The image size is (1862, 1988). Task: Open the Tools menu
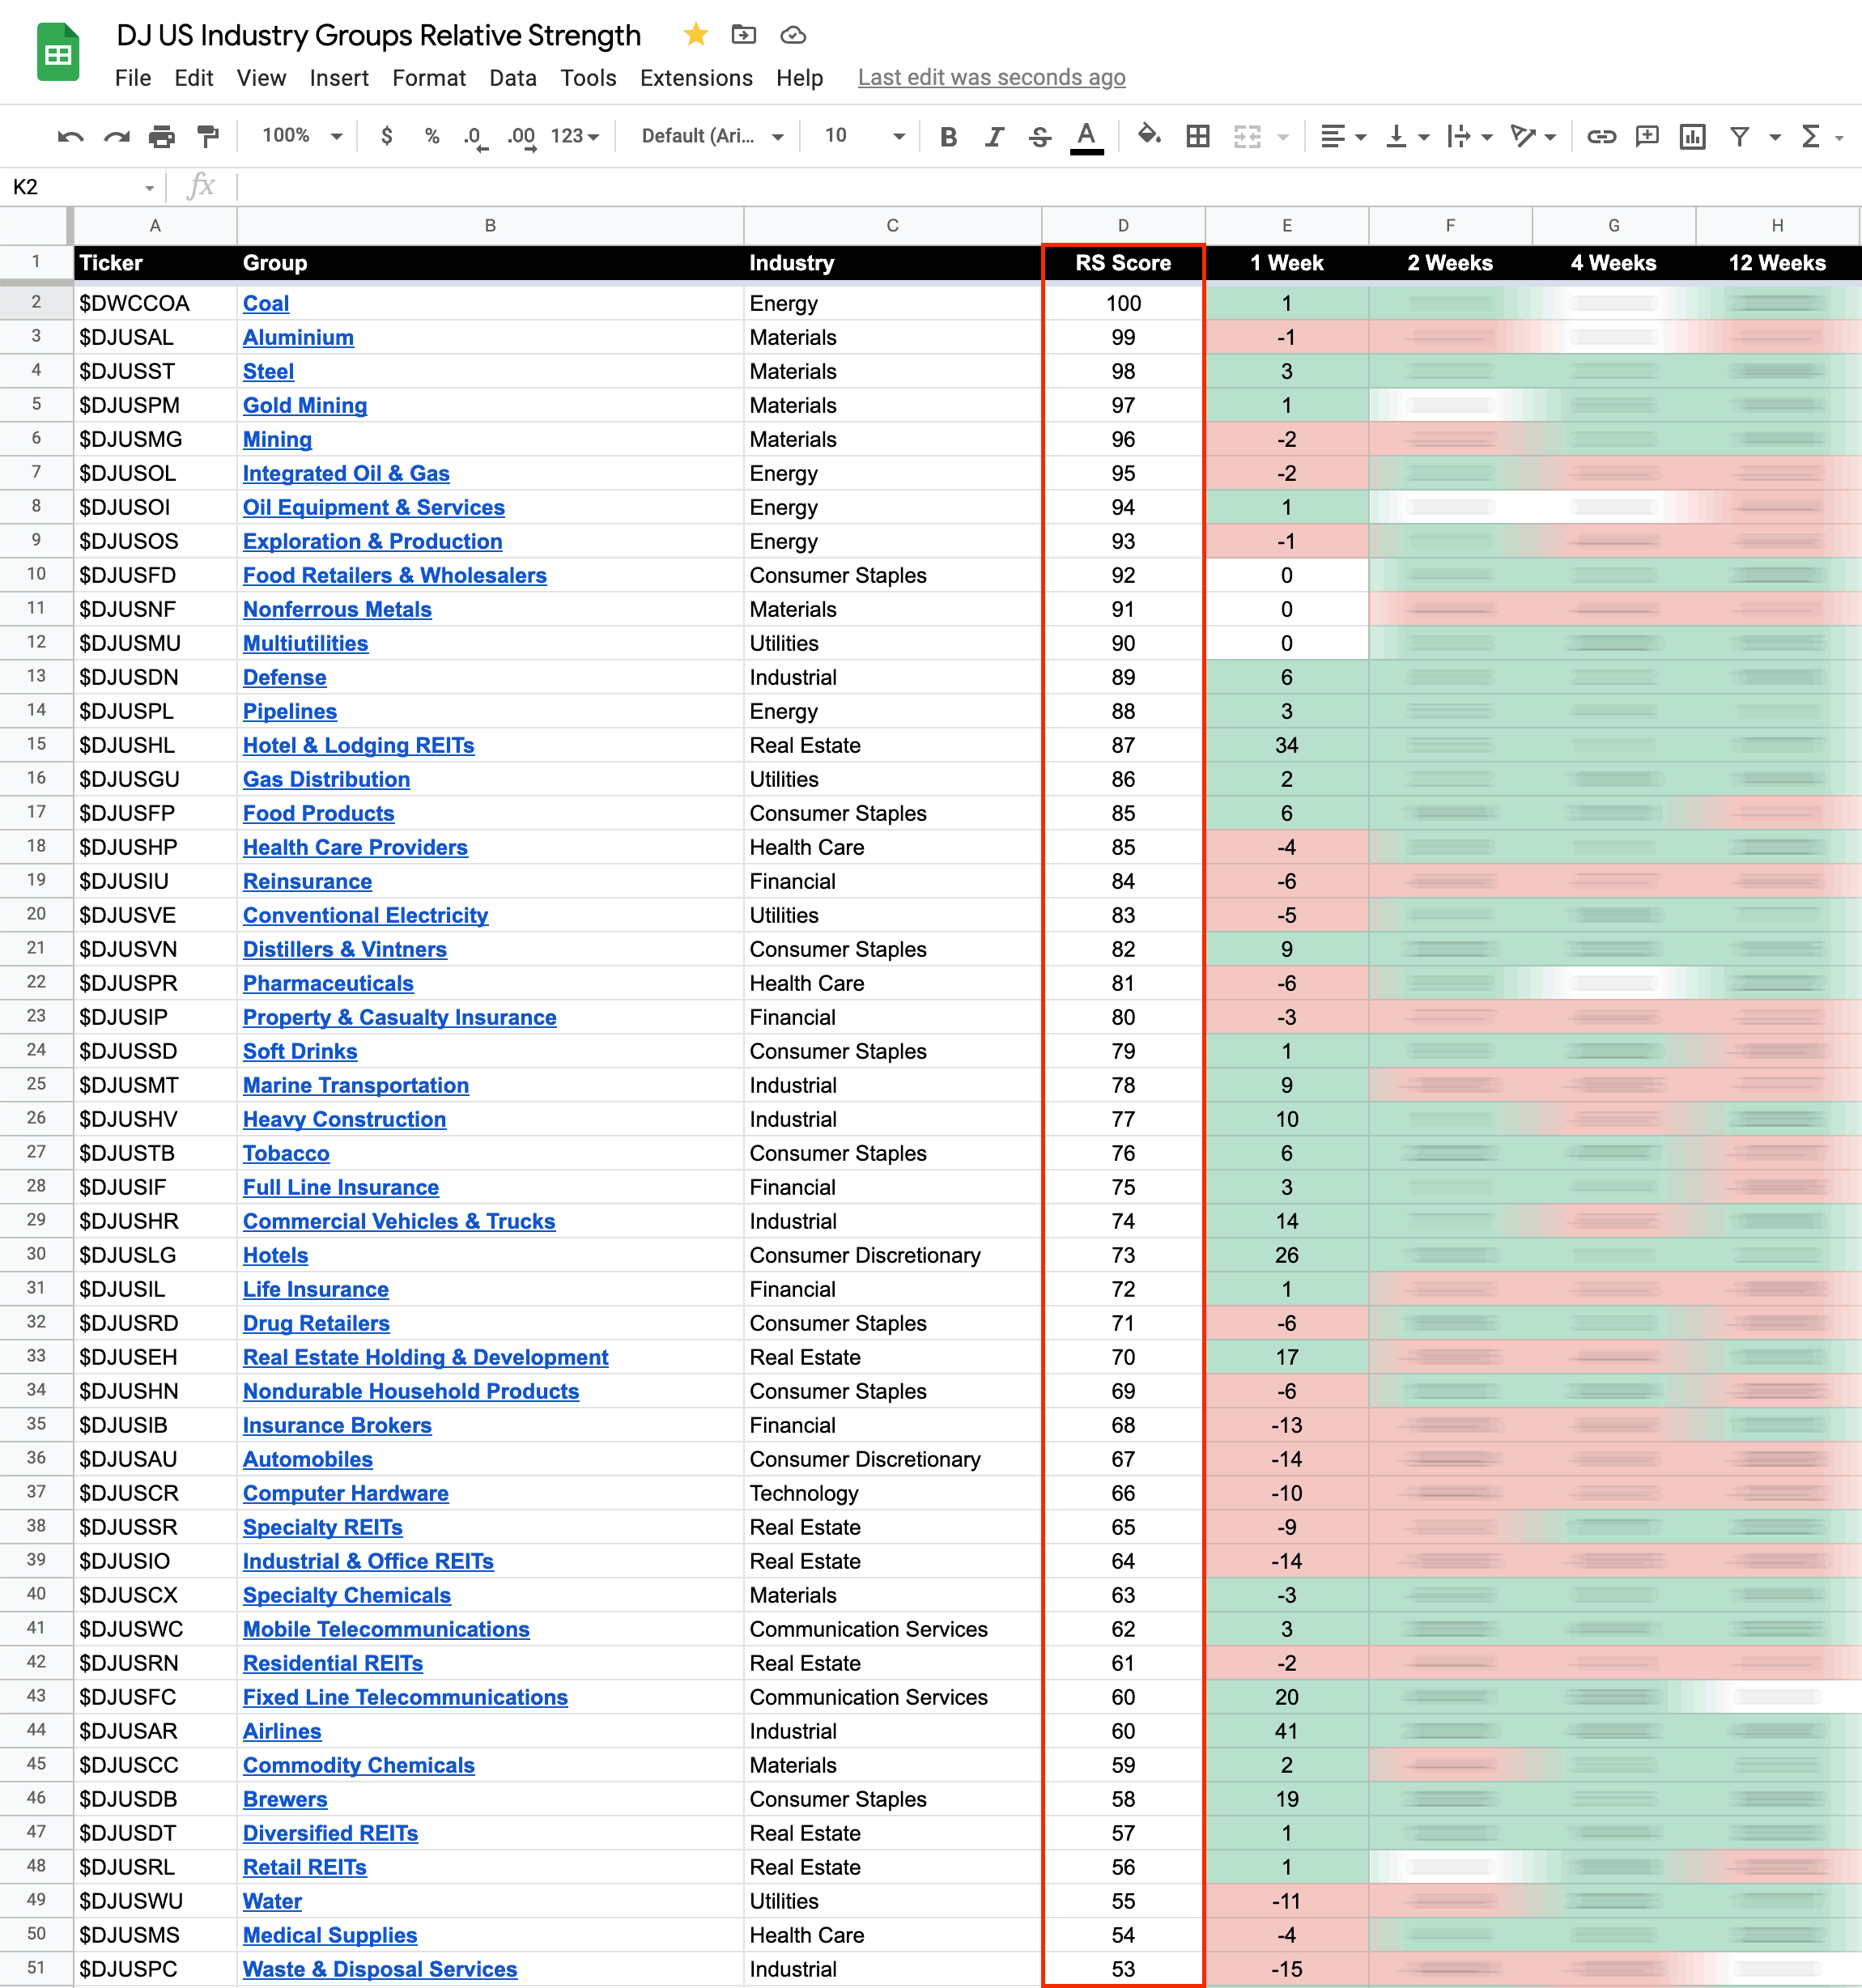(588, 78)
